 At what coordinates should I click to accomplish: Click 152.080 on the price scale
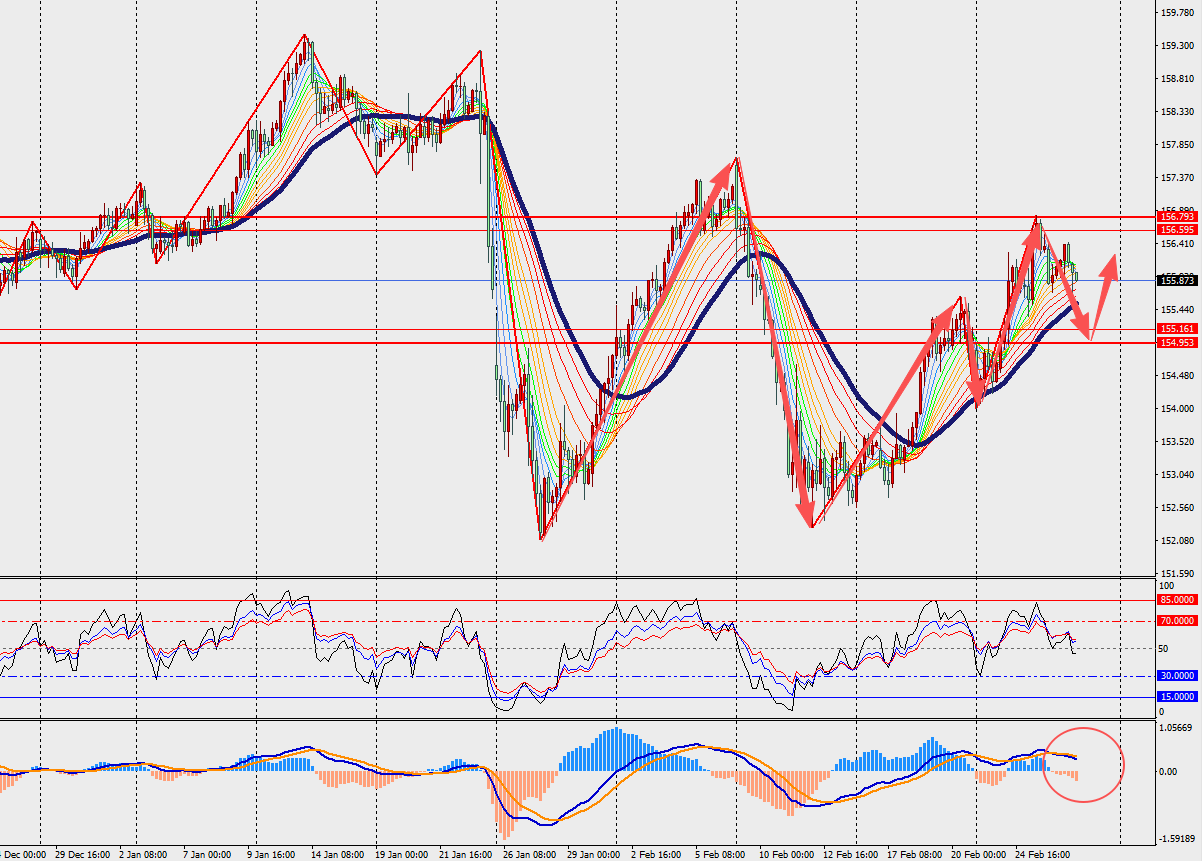point(1177,541)
